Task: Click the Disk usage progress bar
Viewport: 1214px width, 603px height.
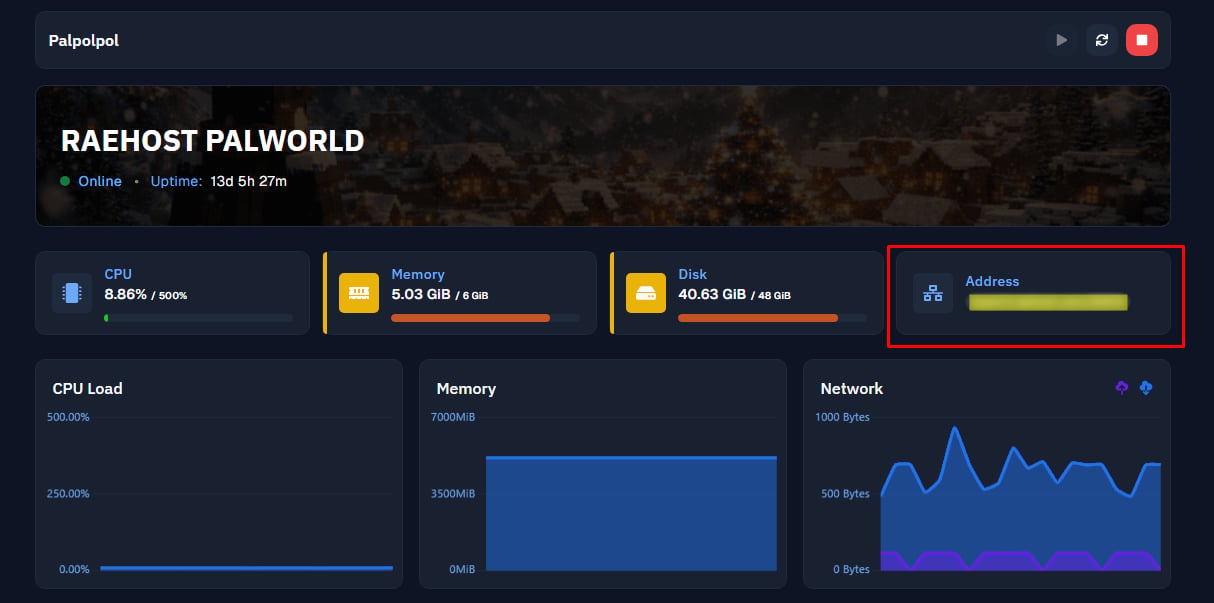Action: [772, 318]
